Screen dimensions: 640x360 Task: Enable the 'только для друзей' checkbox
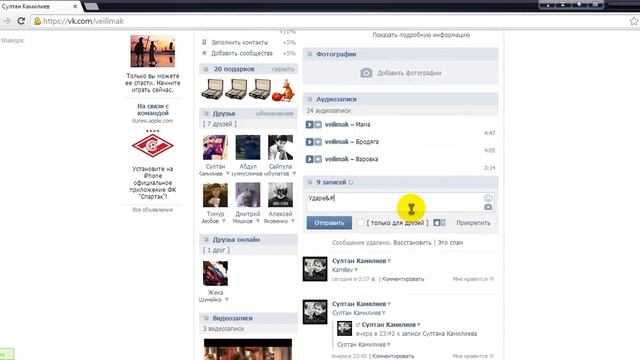(360, 222)
